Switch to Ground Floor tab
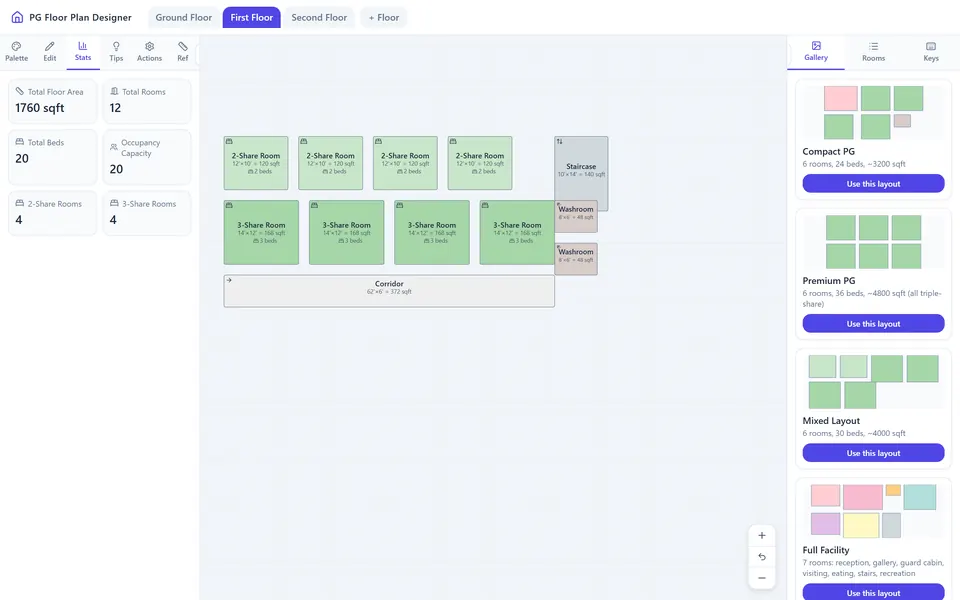 (184, 17)
